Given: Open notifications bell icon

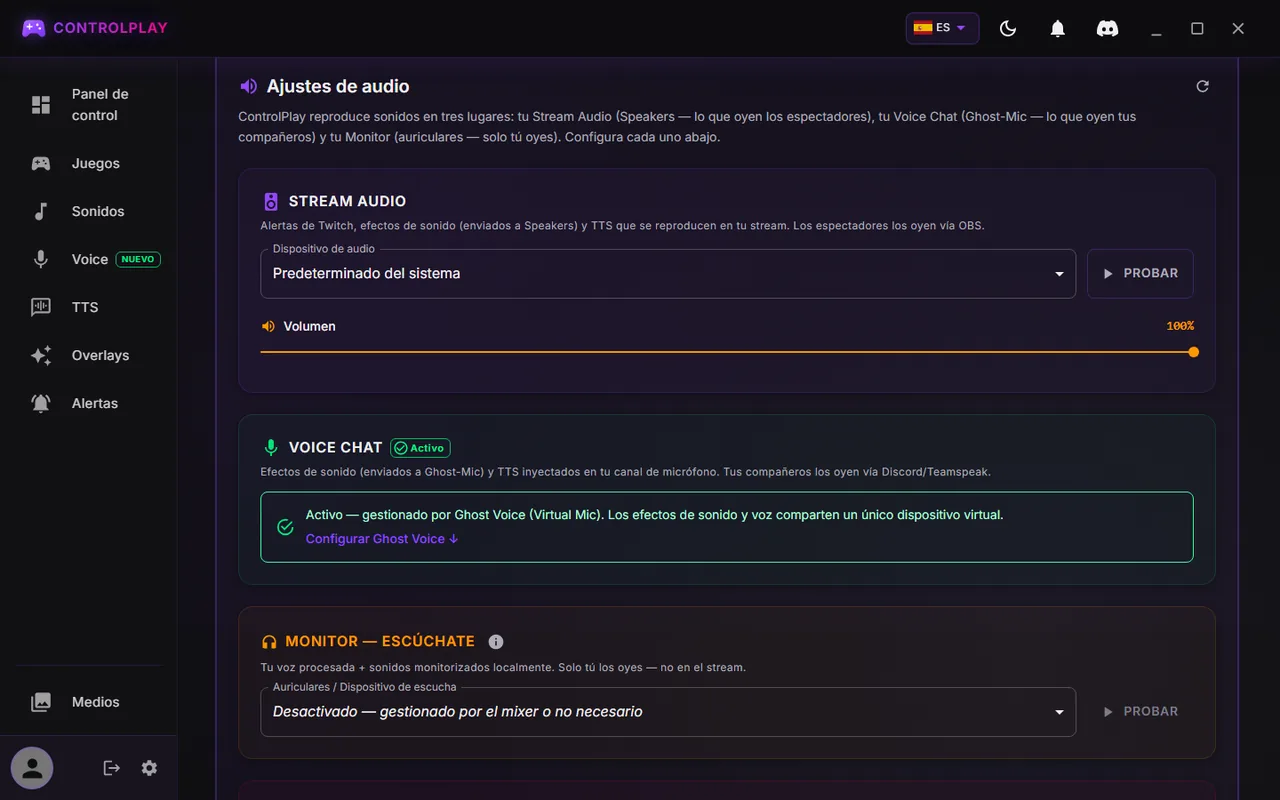Looking at the screenshot, I should [1057, 28].
